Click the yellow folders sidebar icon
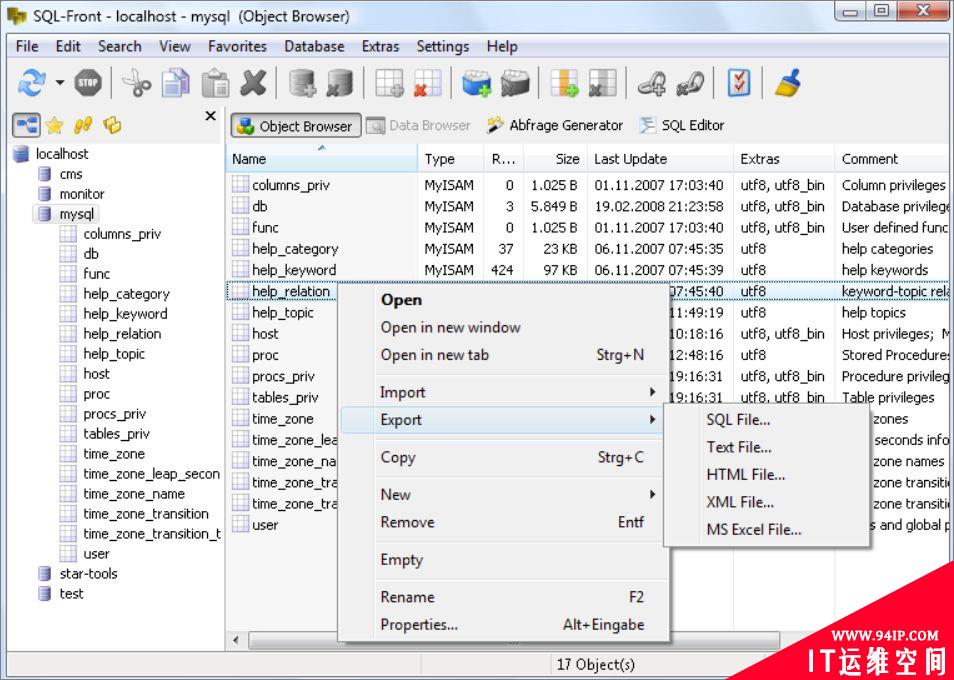Image resolution: width=954 pixels, height=680 pixels. pos(112,125)
